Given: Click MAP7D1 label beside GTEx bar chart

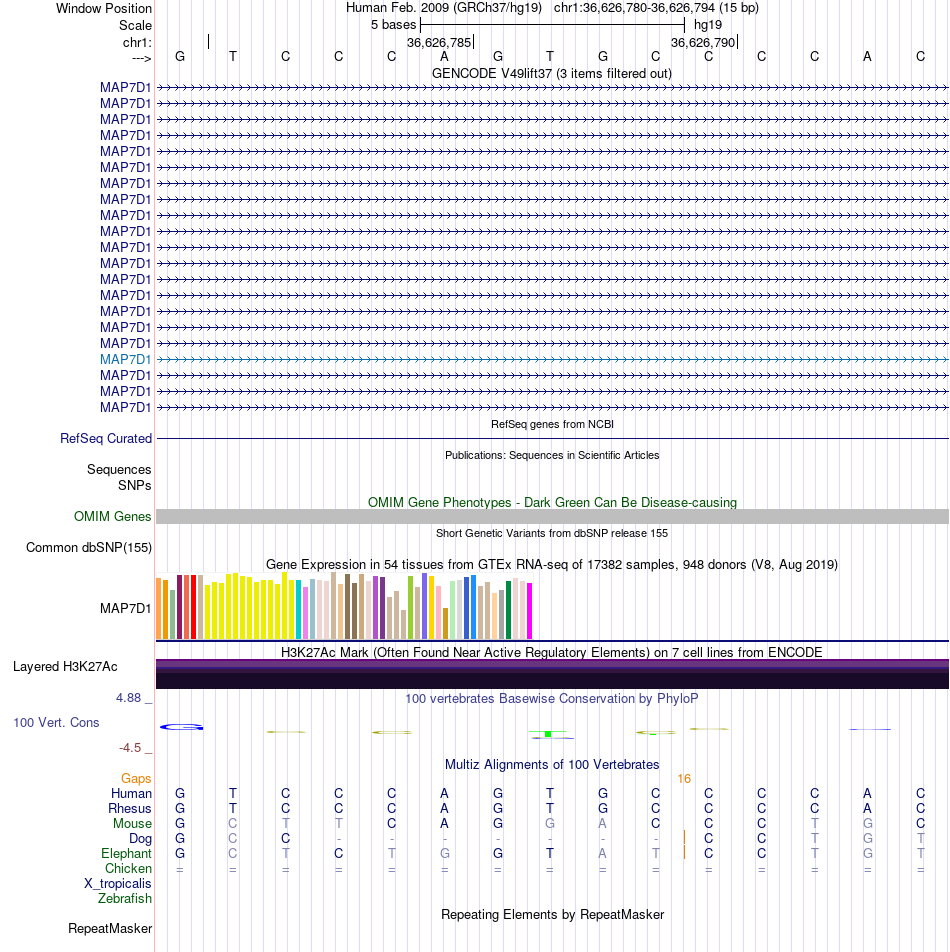Looking at the screenshot, I should [x=125, y=608].
